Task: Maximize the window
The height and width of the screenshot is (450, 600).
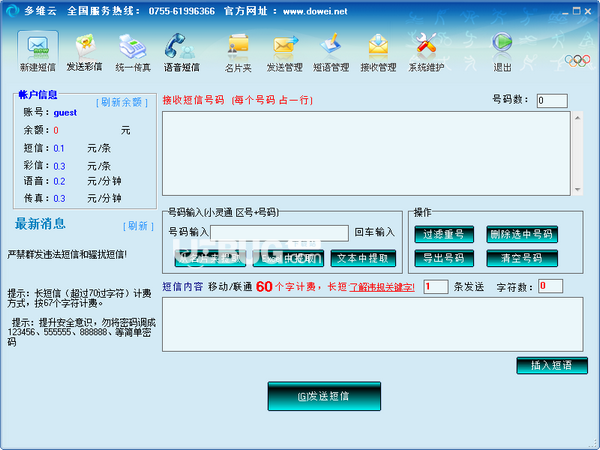Action: pos(576,11)
